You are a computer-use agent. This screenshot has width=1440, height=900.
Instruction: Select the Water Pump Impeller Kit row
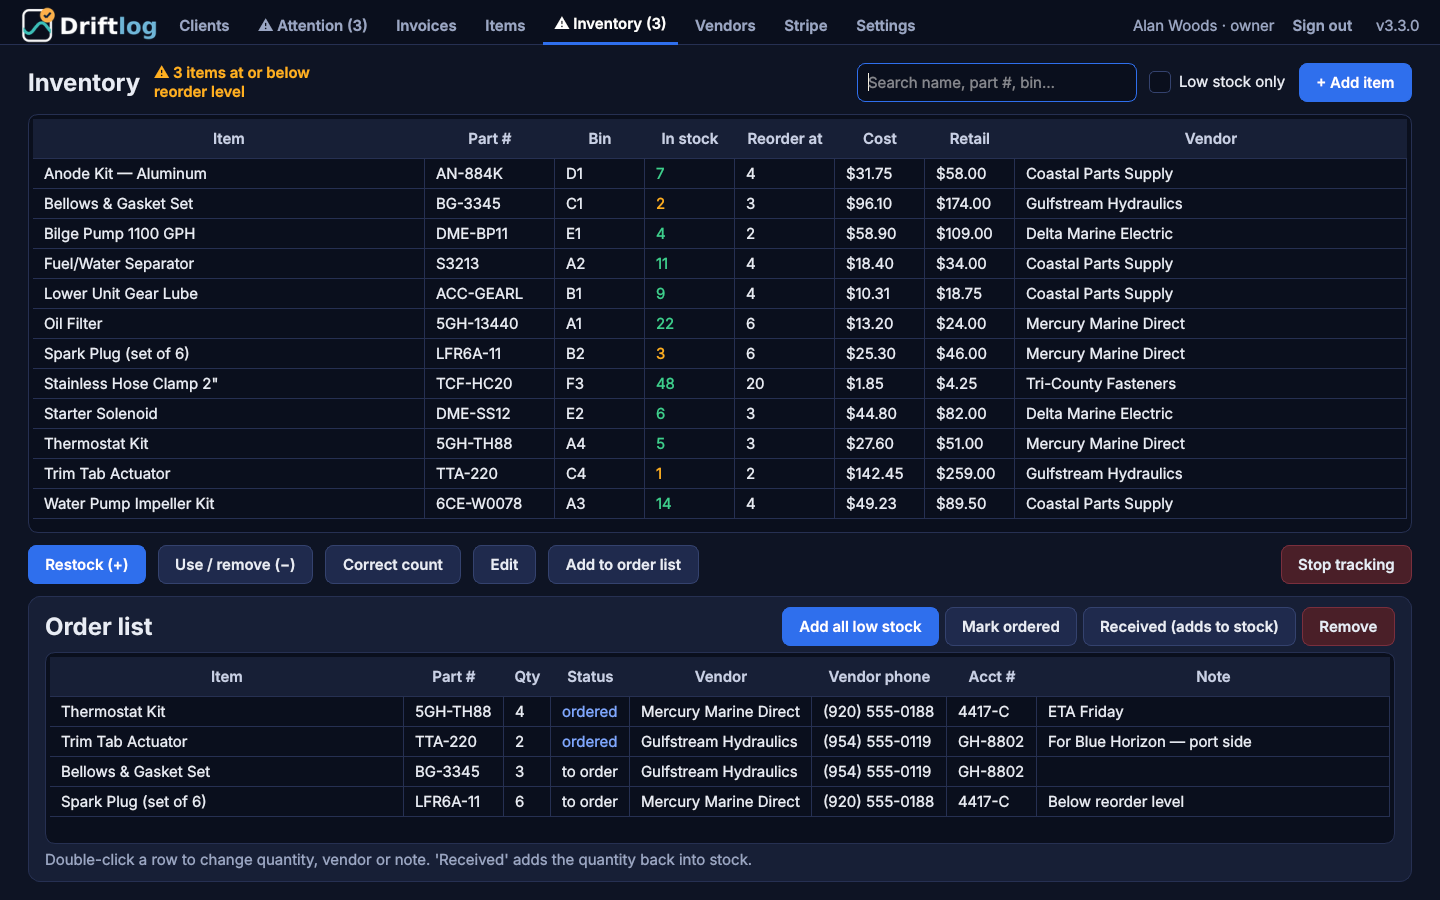pos(720,503)
